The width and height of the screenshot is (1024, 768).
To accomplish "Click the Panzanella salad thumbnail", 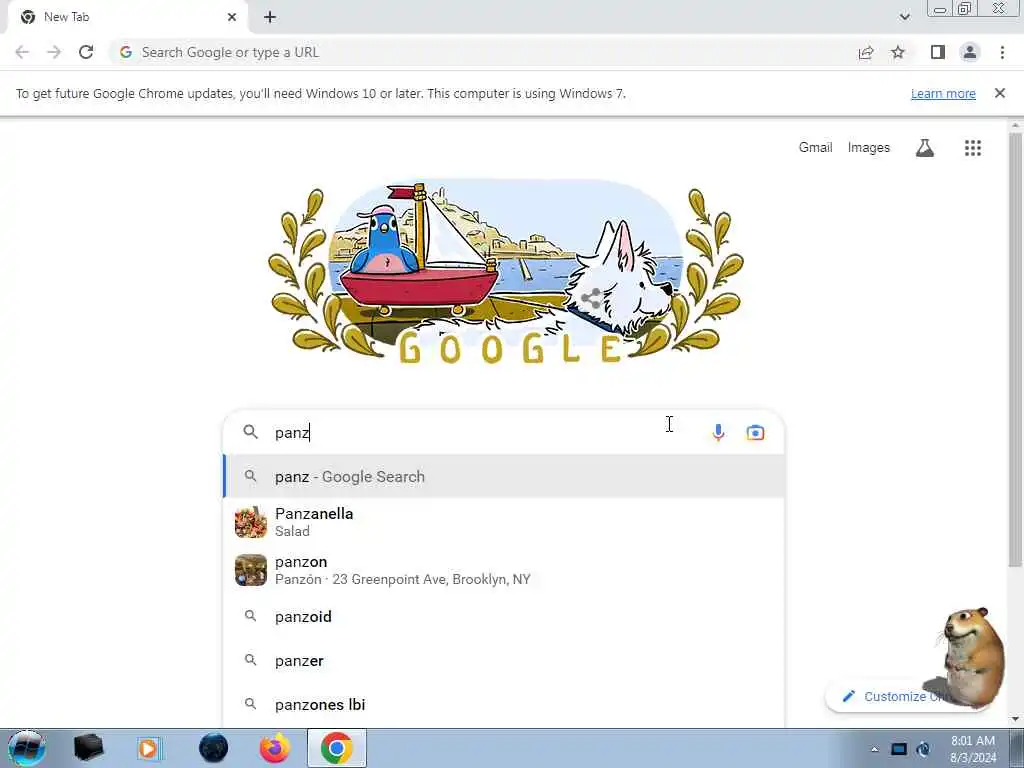I will 251,522.
